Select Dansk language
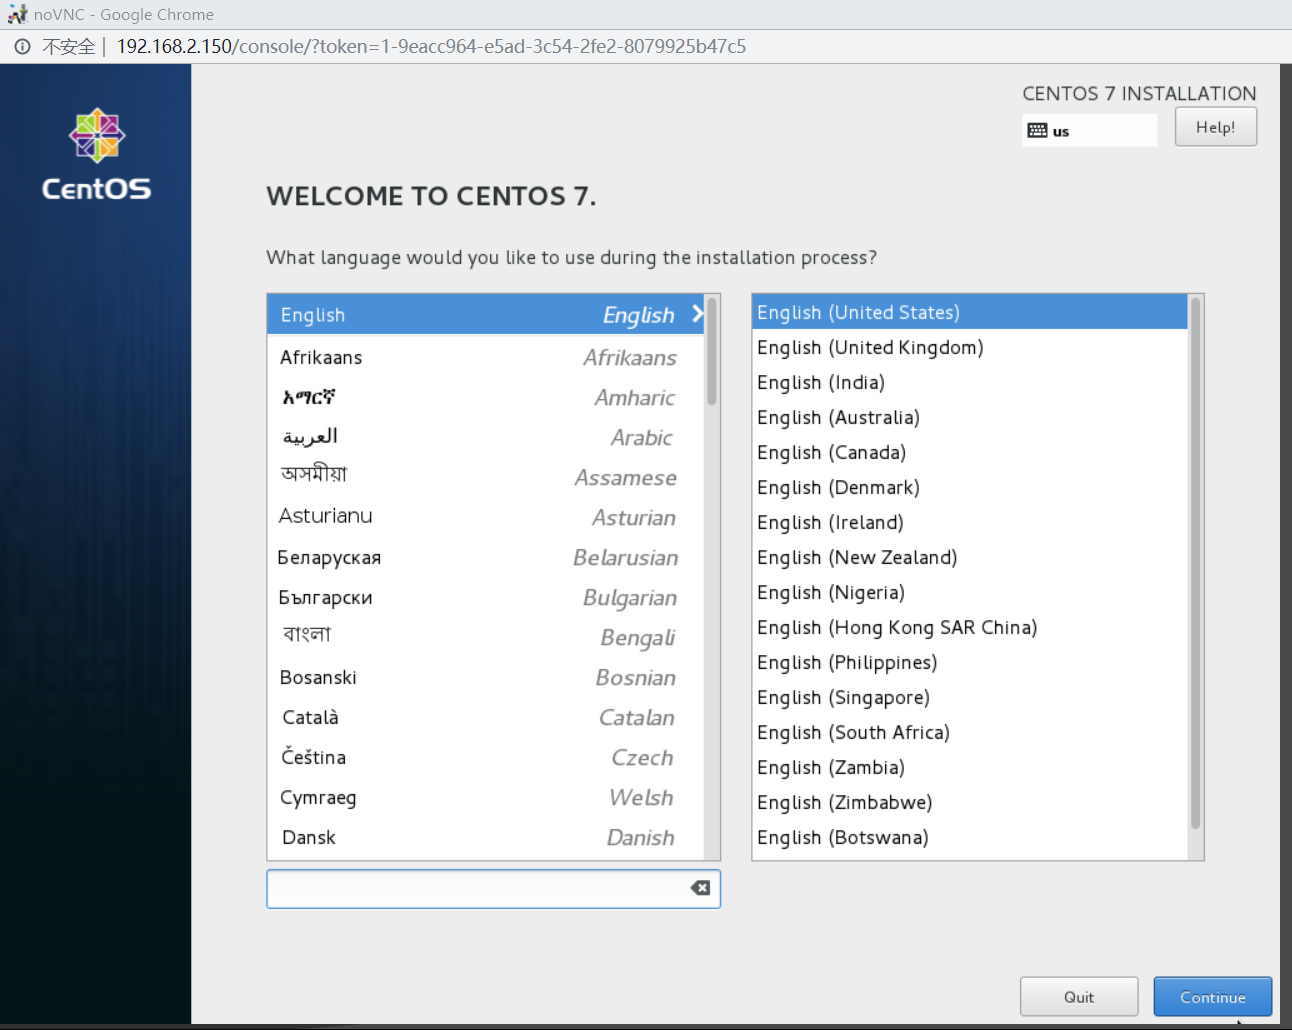 (x=486, y=837)
